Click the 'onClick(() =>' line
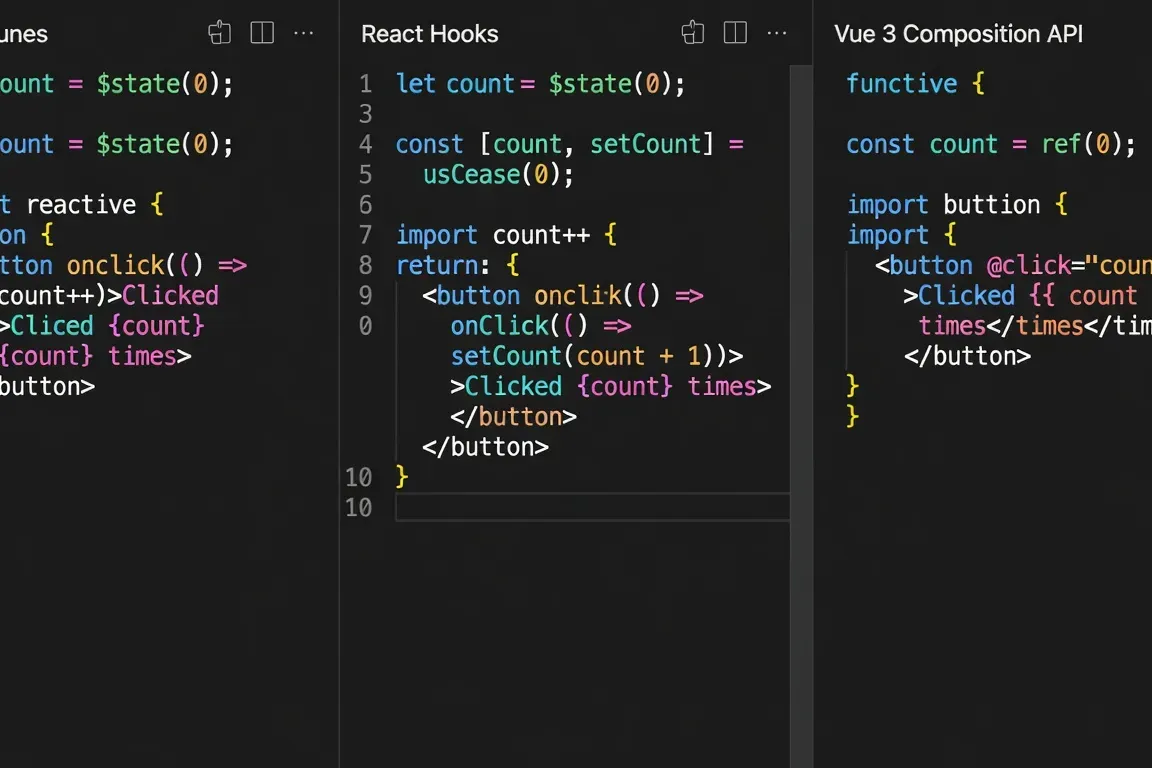The height and width of the screenshot is (768, 1152). click(541, 326)
